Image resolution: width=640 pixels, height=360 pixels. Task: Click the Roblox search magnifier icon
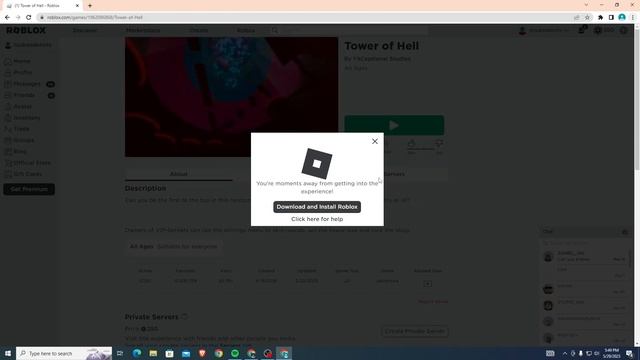pos(275,30)
